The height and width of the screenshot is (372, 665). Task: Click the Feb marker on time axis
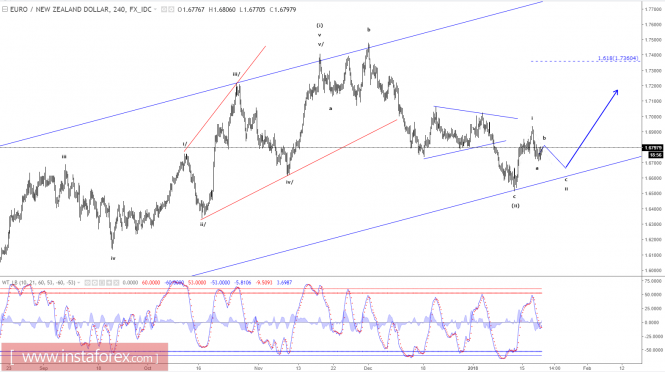click(587, 368)
